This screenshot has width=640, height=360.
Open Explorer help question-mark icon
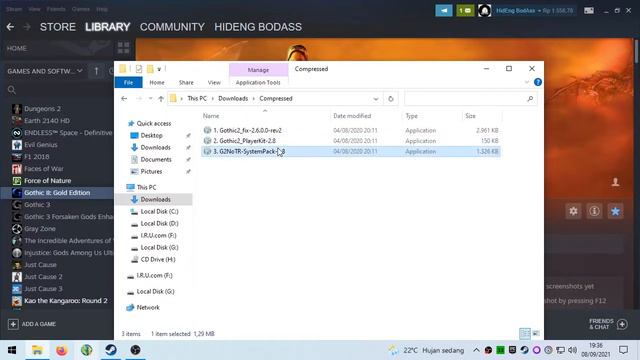(538, 82)
